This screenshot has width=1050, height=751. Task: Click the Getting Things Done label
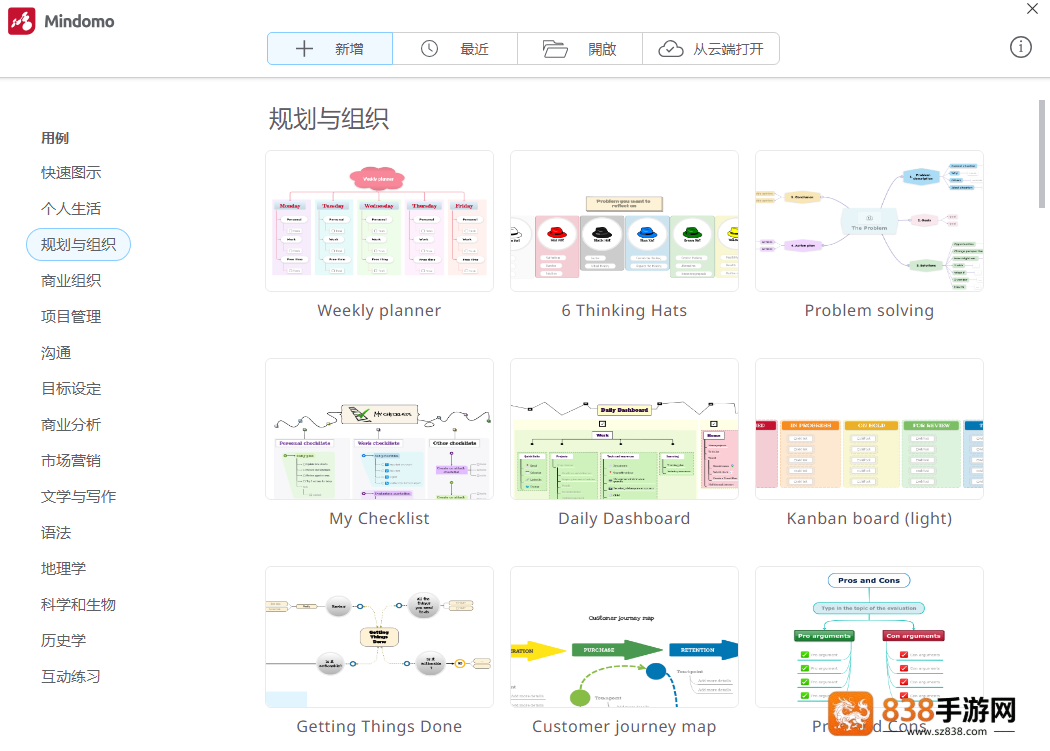(379, 726)
